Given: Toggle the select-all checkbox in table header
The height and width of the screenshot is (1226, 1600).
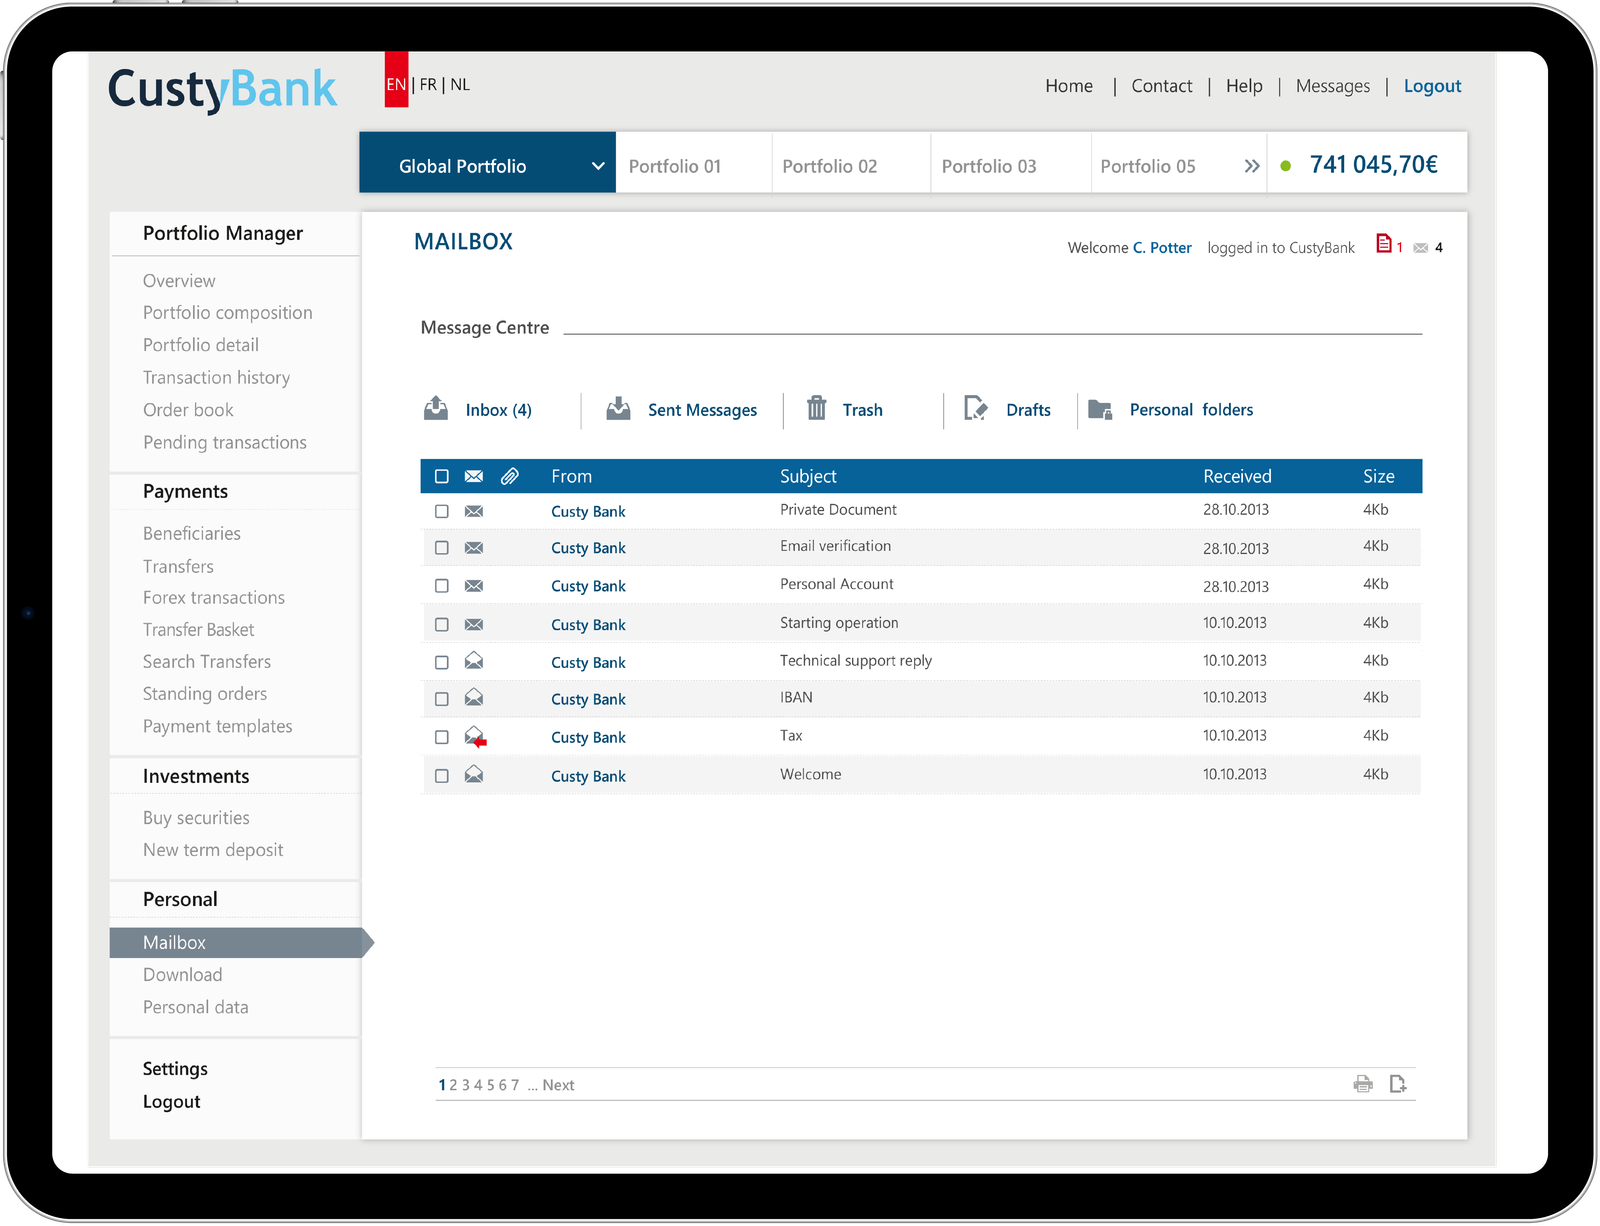Looking at the screenshot, I should [441, 477].
